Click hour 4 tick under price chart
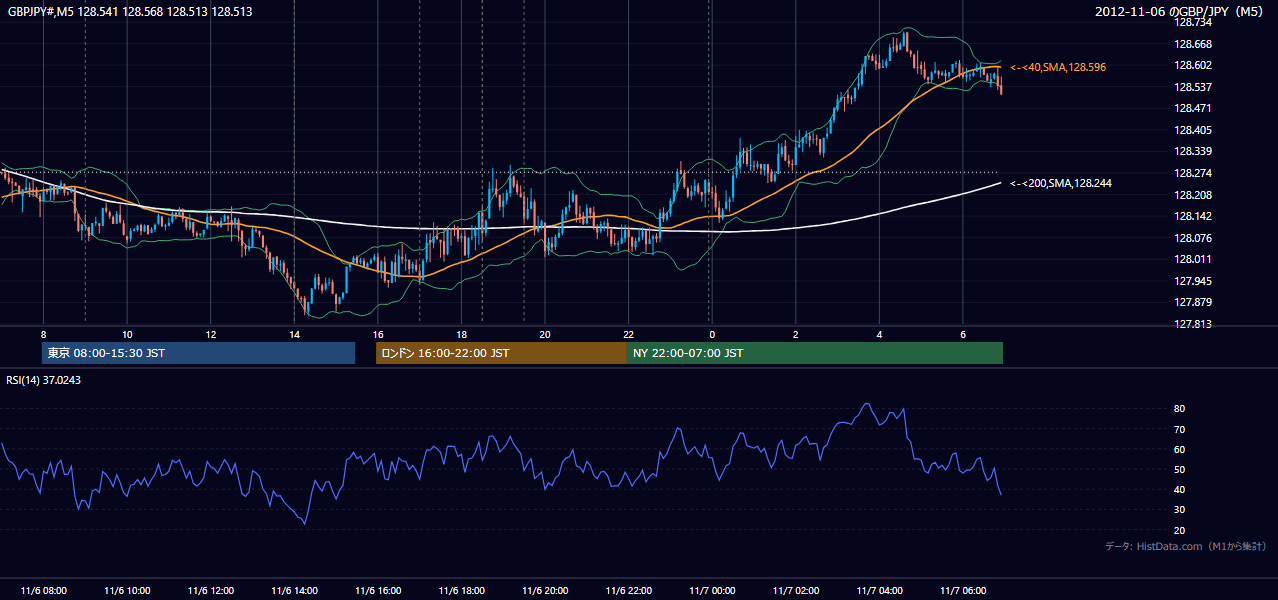The image size is (1278, 600). coord(878,334)
